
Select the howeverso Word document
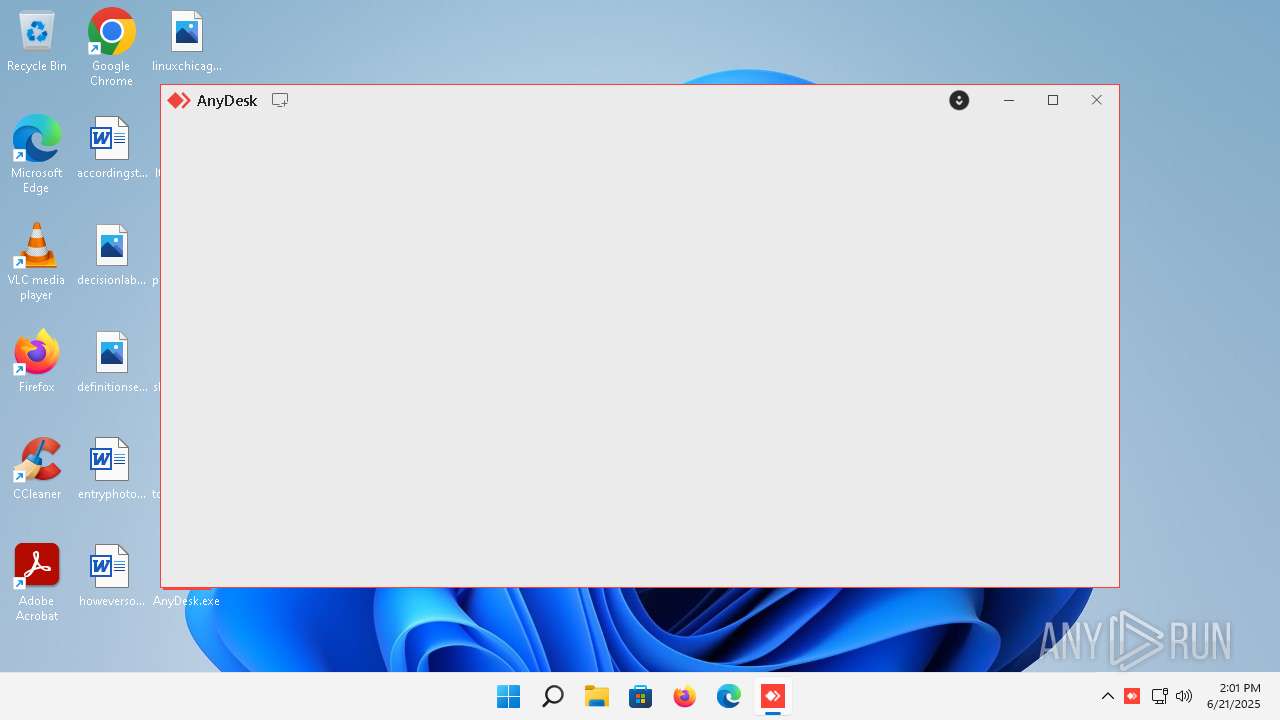tap(112, 577)
